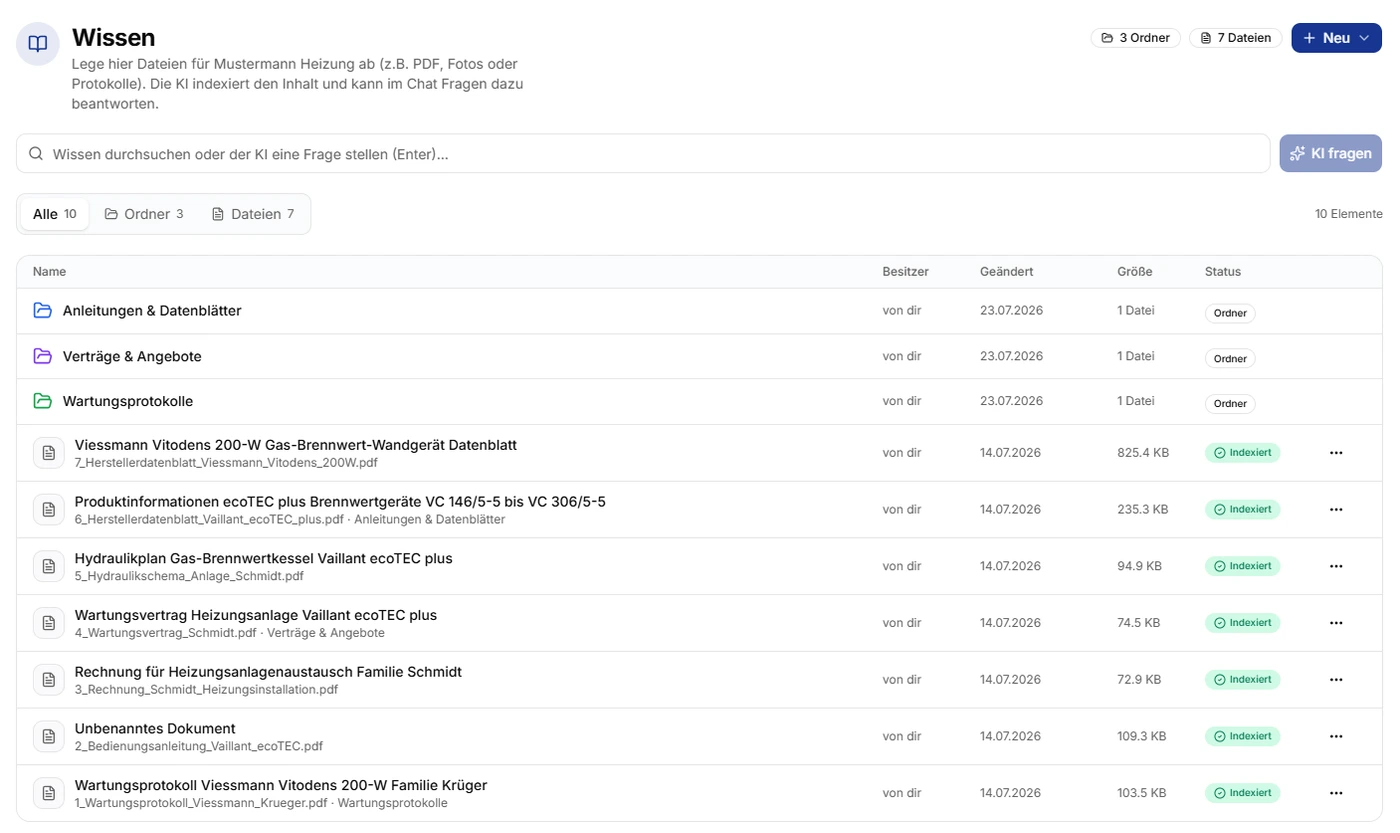The width and height of the screenshot is (1400, 833).
Task: Switch to the Dateien tab
Action: point(253,214)
